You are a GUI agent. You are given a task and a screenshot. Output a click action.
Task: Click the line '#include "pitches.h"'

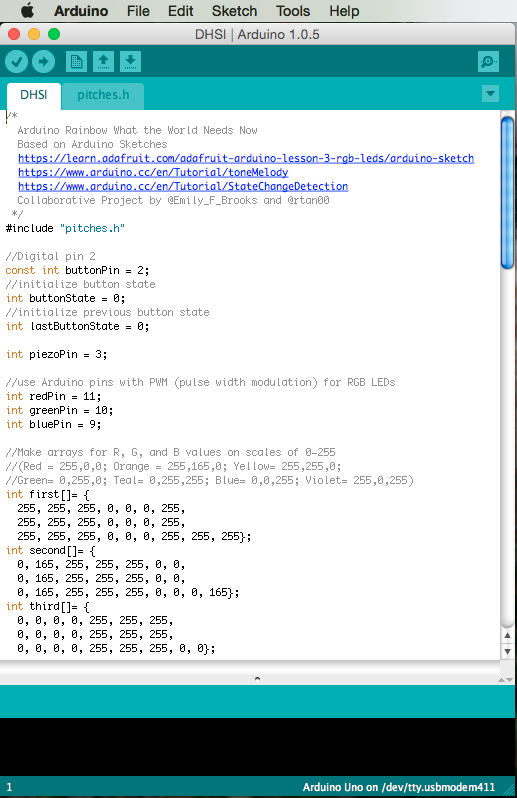[x=65, y=229]
